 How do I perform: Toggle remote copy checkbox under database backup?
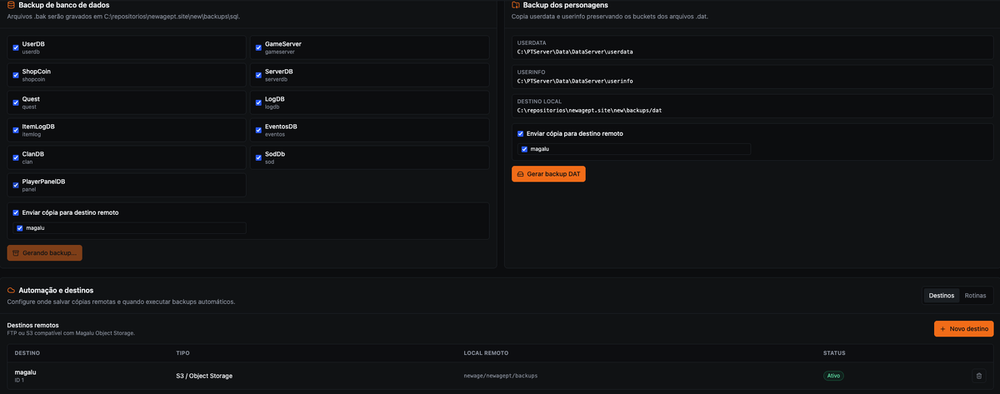tap(16, 212)
